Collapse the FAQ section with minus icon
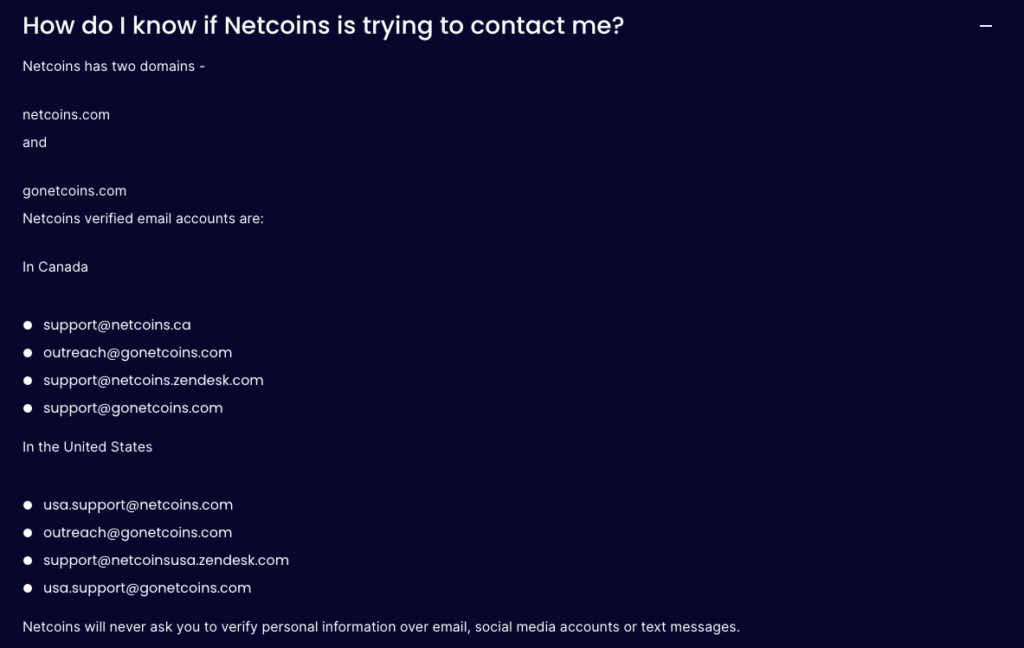 click(x=985, y=26)
